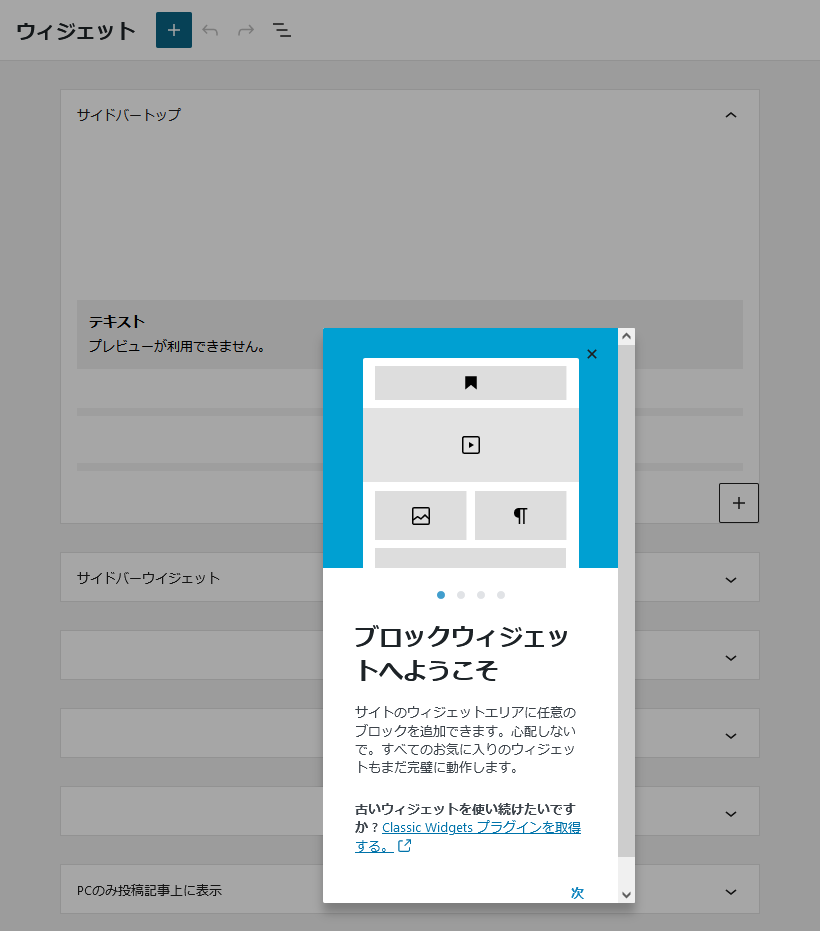This screenshot has height=931, width=820.
Task: Expand the PCのみ投稿記事上に表示 area
Action: pyautogui.click(x=731, y=889)
